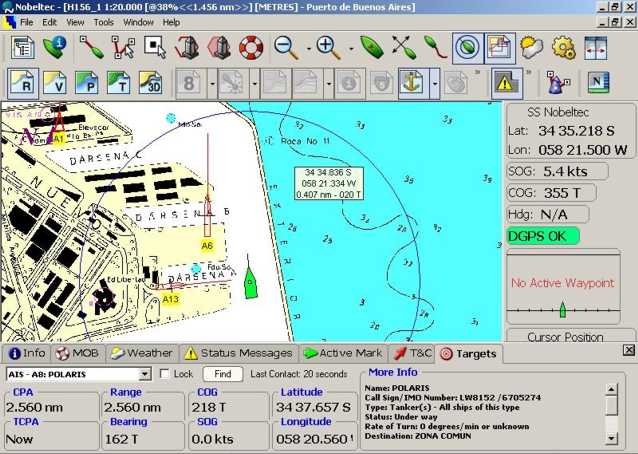Click the A1 AIS target label

tap(59, 139)
